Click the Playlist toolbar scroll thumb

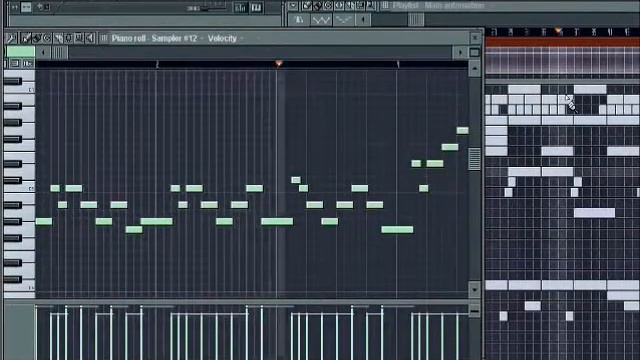(416, 20)
